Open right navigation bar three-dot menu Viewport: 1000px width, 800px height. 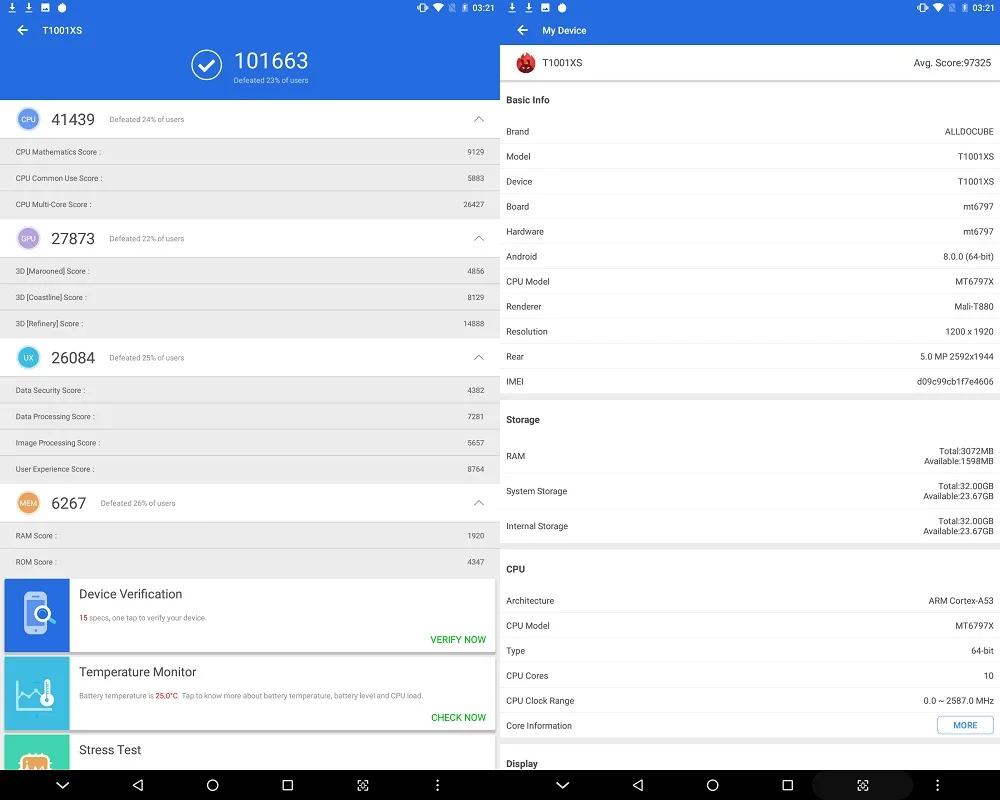[x=938, y=785]
